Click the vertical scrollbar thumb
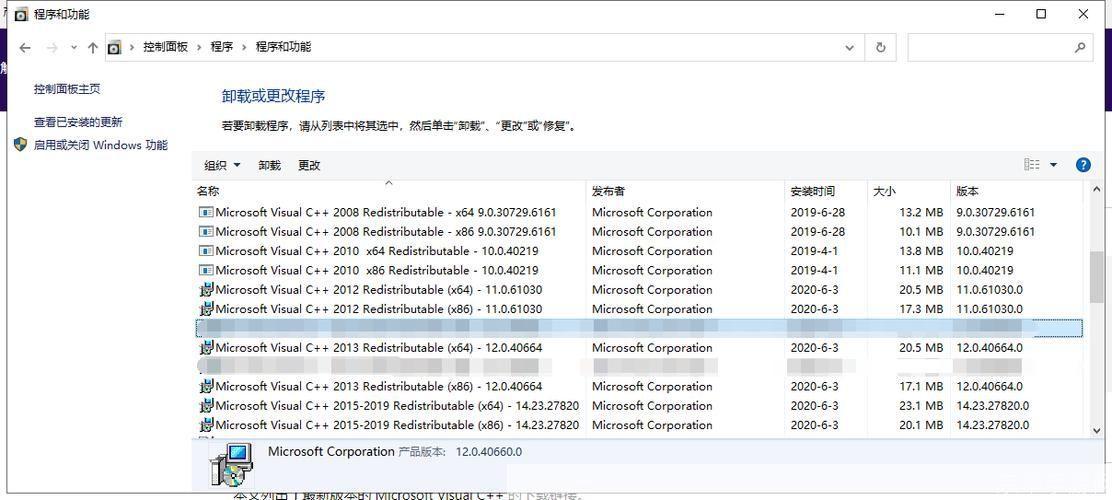Image resolution: width=1112 pixels, height=500 pixels. [1097, 277]
